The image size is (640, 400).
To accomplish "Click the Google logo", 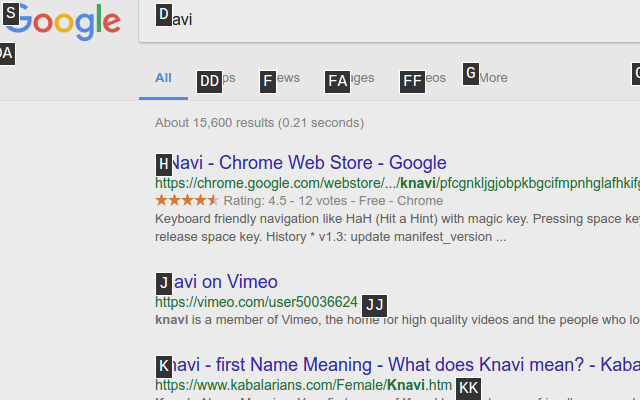I will (x=62, y=22).
